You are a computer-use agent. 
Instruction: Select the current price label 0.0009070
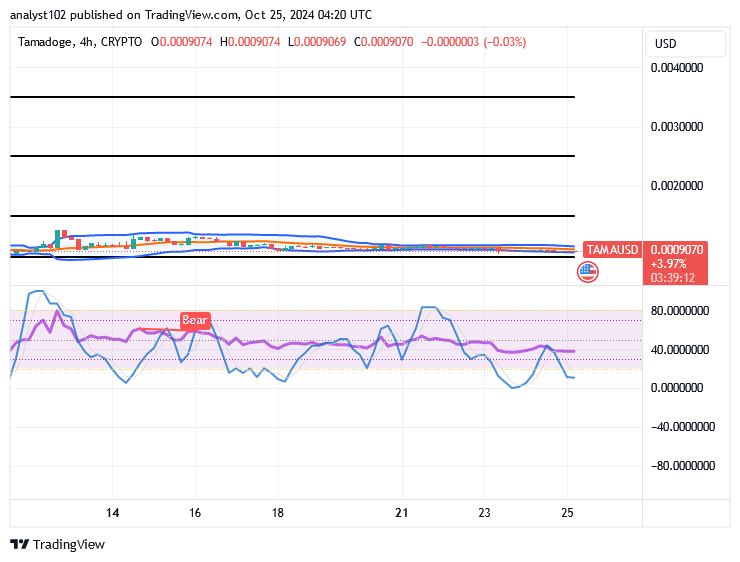coord(677,249)
